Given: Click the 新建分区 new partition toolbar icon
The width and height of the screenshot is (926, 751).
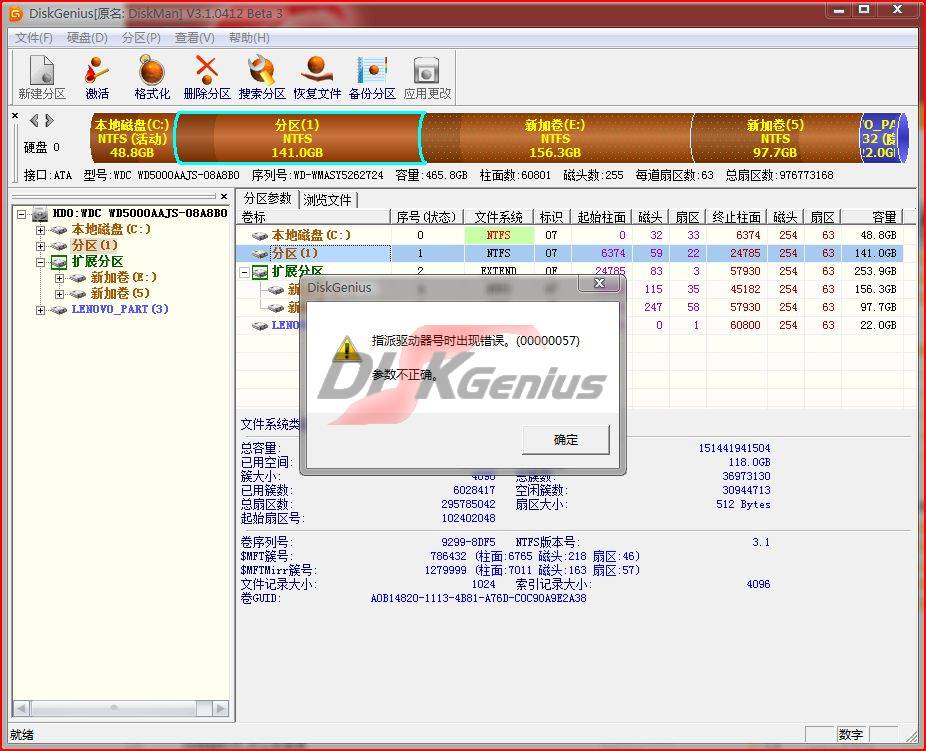Looking at the screenshot, I should [x=42, y=77].
